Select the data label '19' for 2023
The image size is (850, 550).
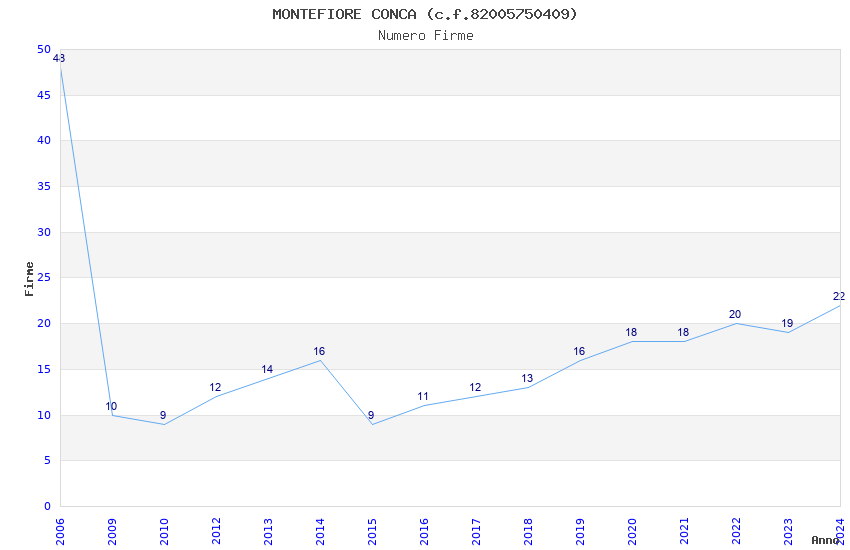pos(788,323)
